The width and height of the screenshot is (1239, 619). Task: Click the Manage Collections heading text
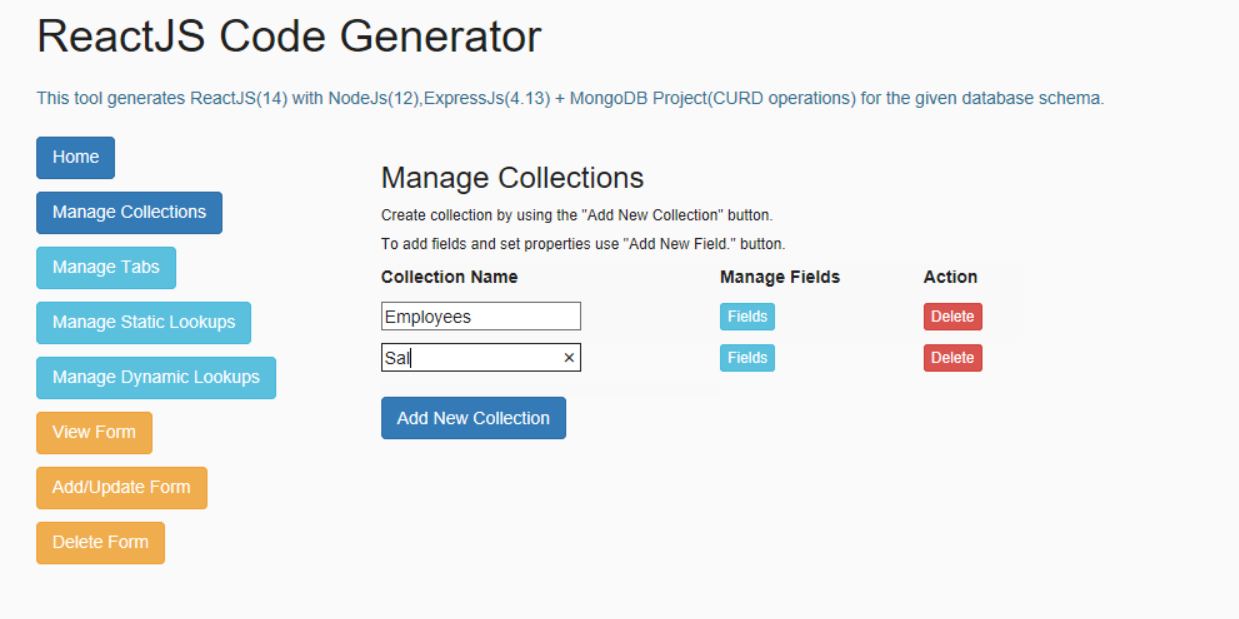pos(512,178)
